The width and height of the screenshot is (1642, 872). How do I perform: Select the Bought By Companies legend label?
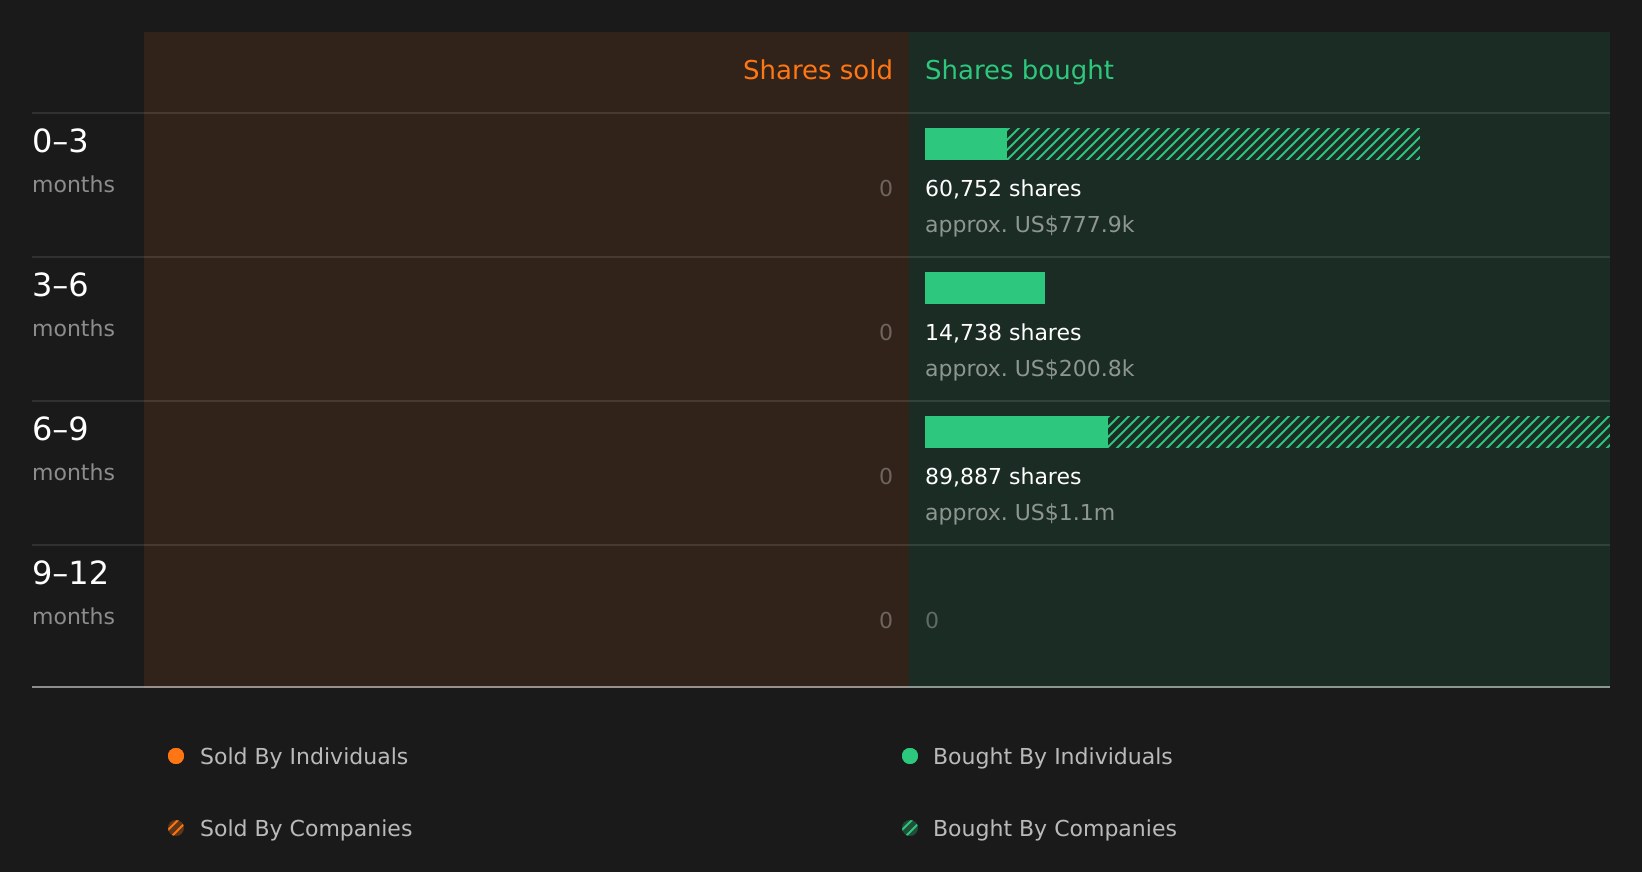click(1054, 829)
